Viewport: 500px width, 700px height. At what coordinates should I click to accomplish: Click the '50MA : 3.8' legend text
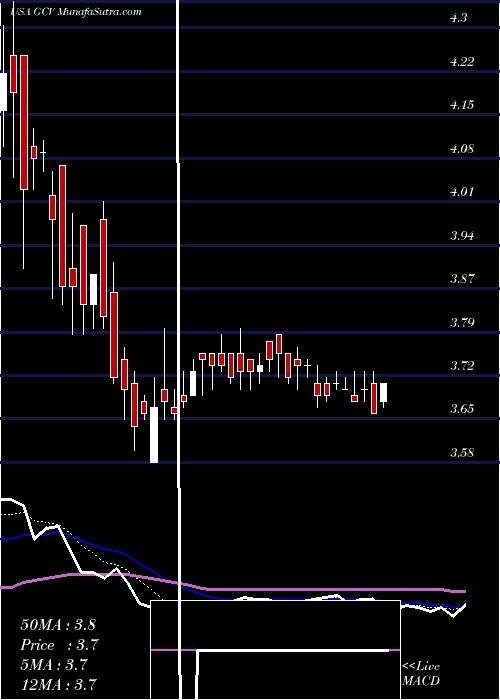[58, 625]
